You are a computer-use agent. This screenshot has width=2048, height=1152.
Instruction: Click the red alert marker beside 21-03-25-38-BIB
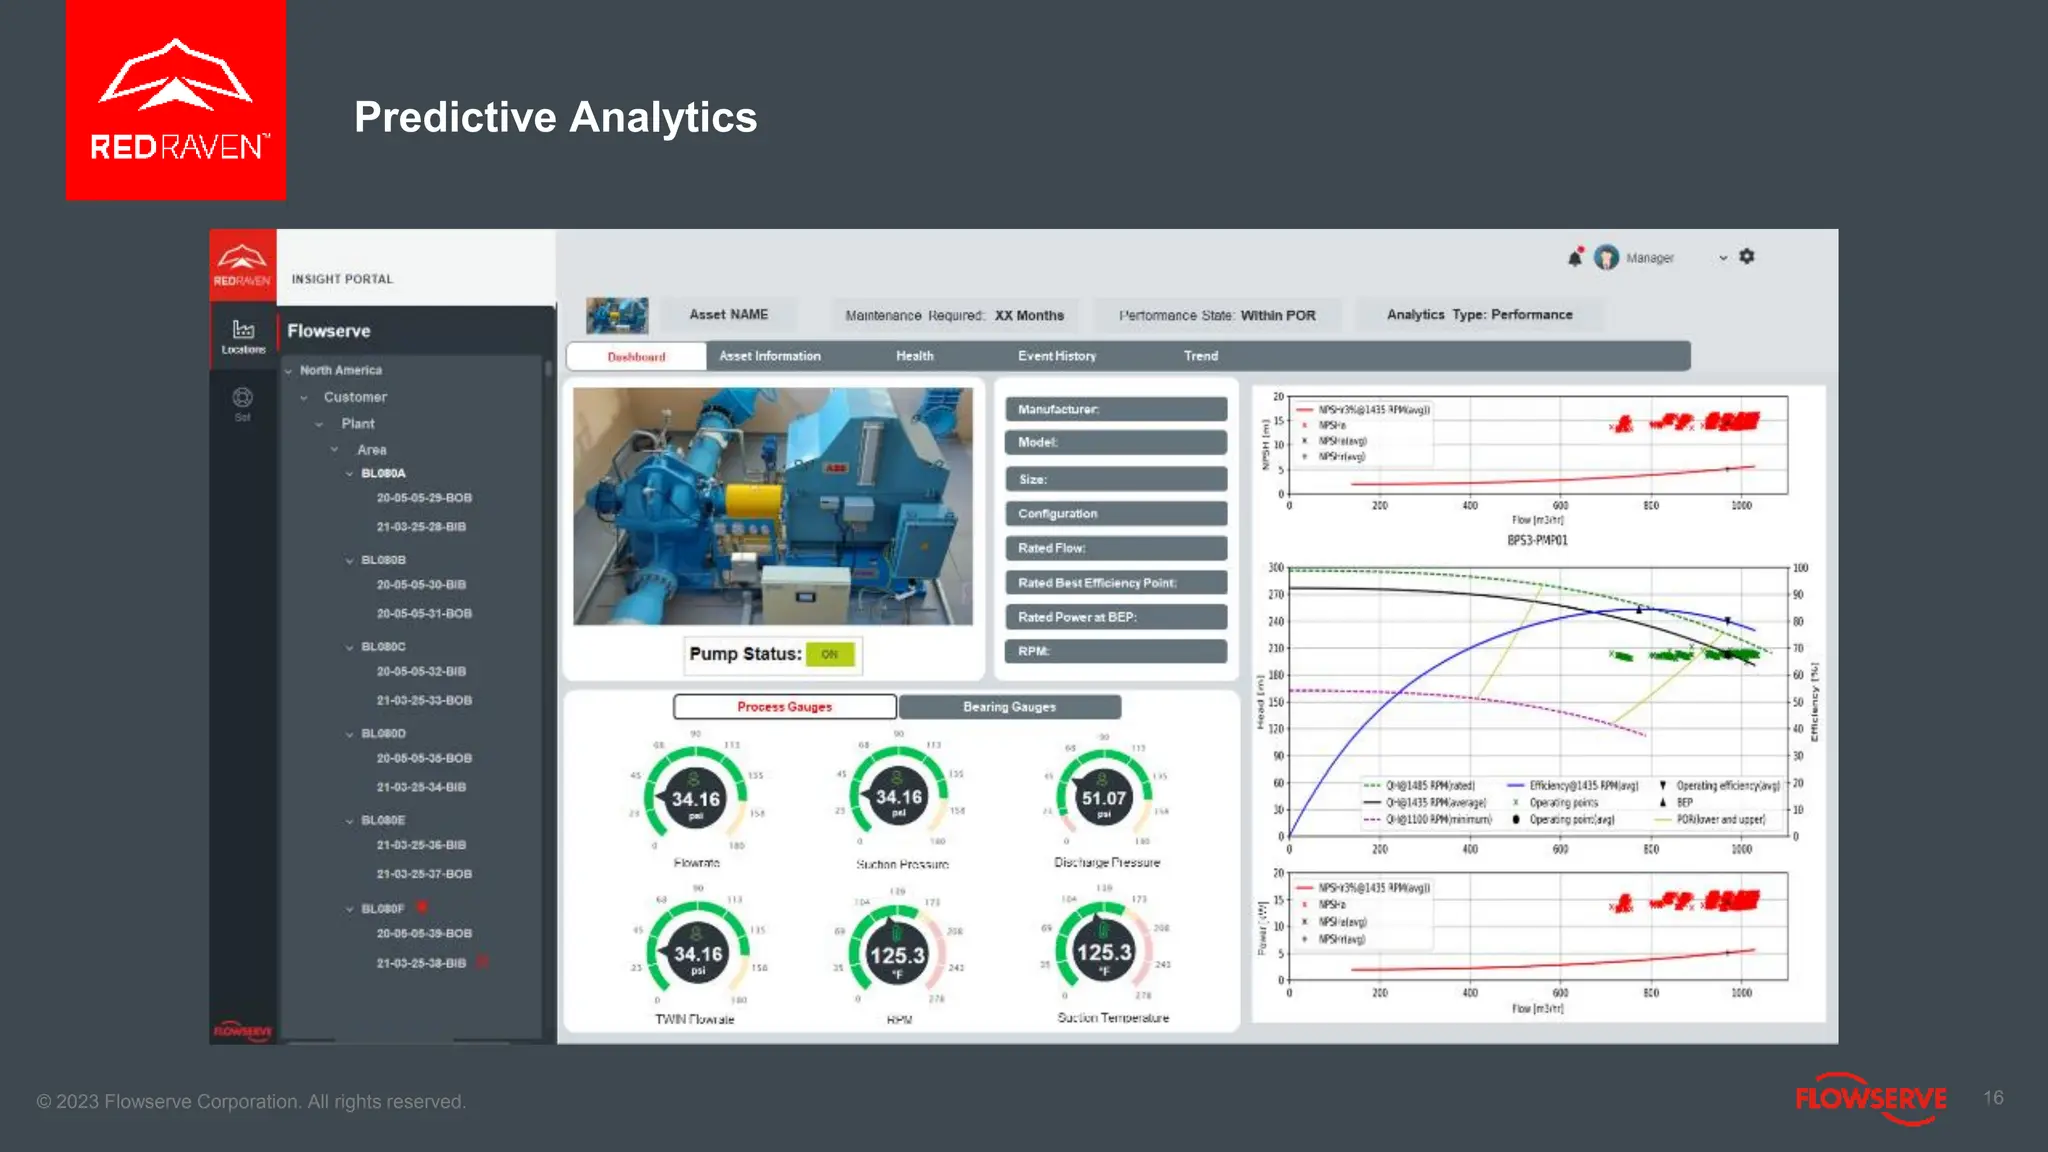[482, 962]
